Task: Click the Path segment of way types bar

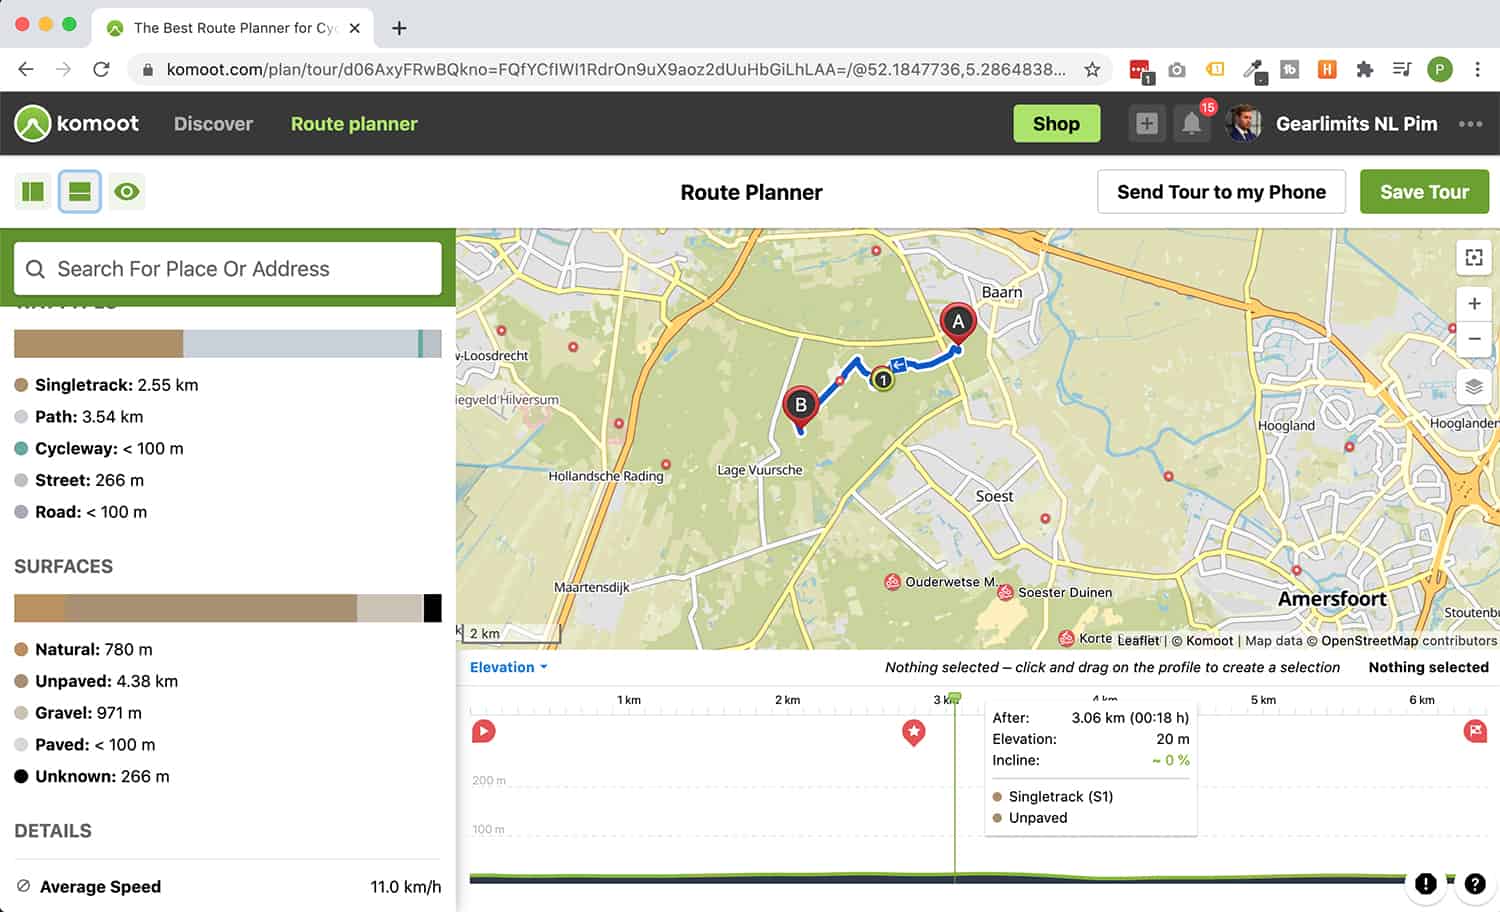Action: 300,343
